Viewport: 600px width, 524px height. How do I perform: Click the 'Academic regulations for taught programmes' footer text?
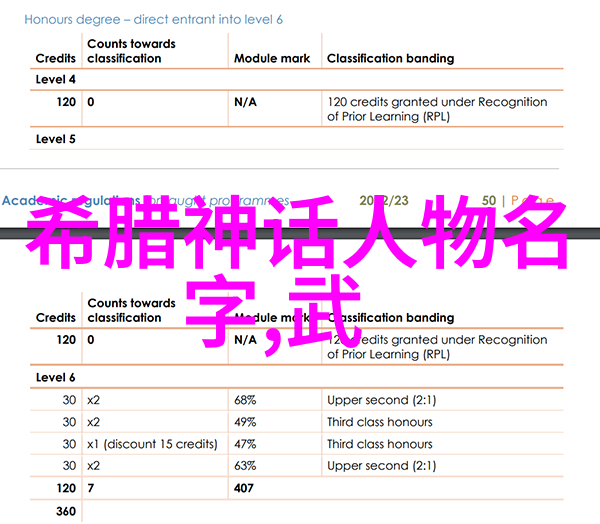tap(145, 201)
